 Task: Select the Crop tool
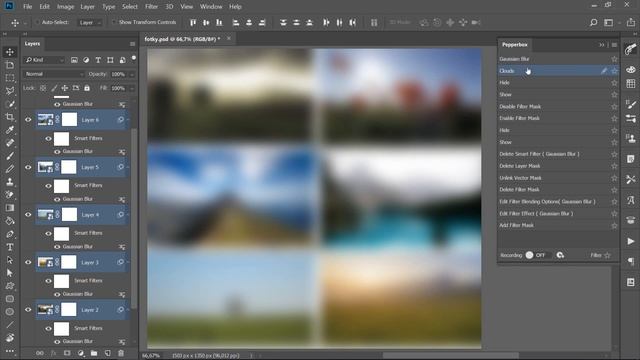[x=10, y=117]
